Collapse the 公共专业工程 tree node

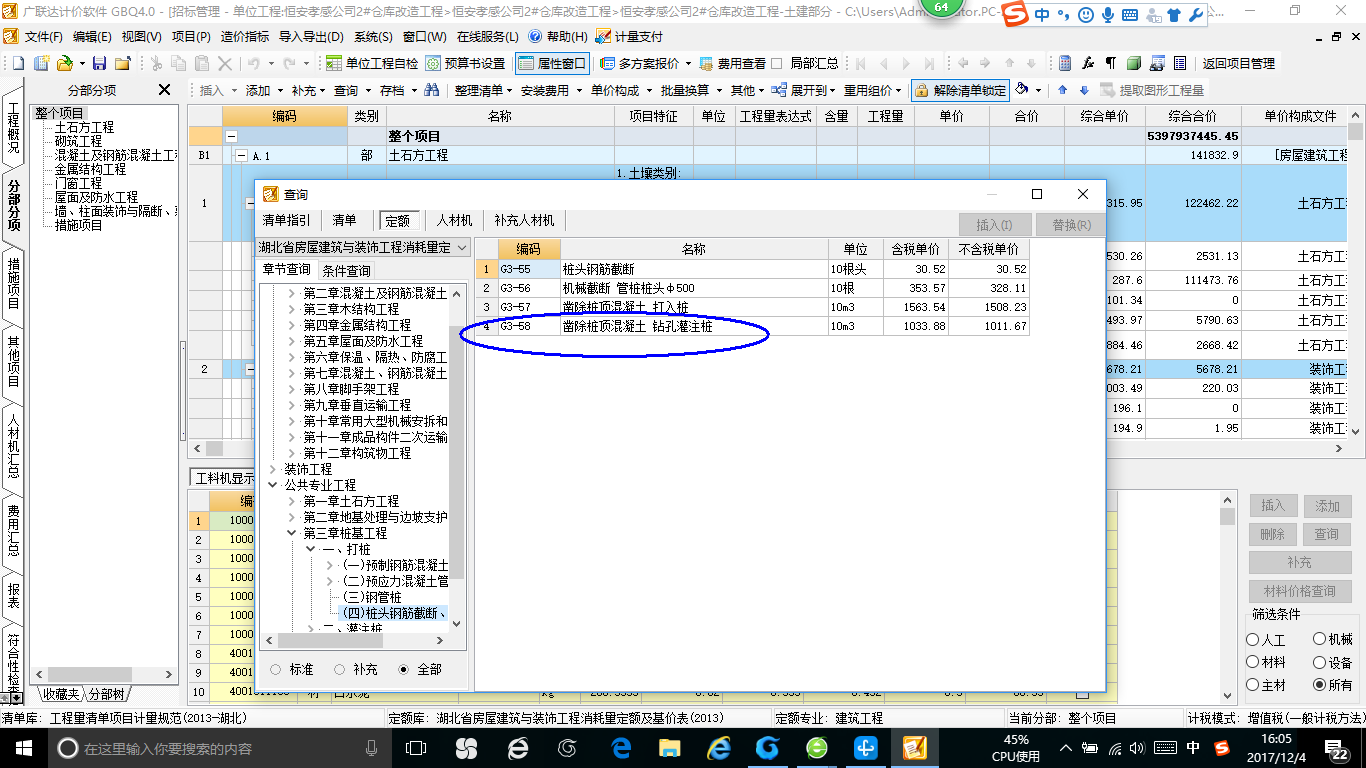tap(273, 485)
